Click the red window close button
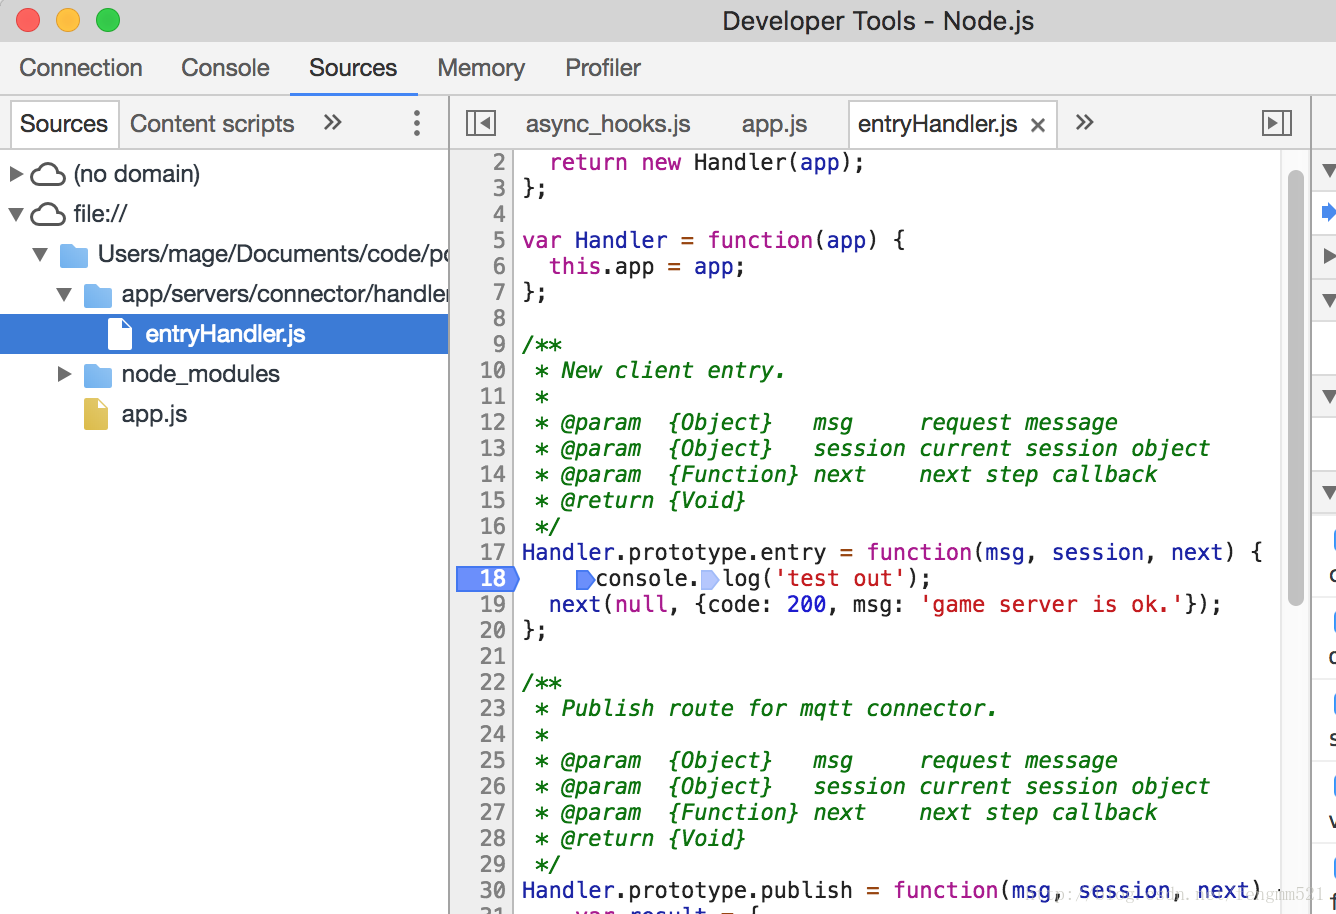This screenshot has height=914, width=1336. [28, 20]
